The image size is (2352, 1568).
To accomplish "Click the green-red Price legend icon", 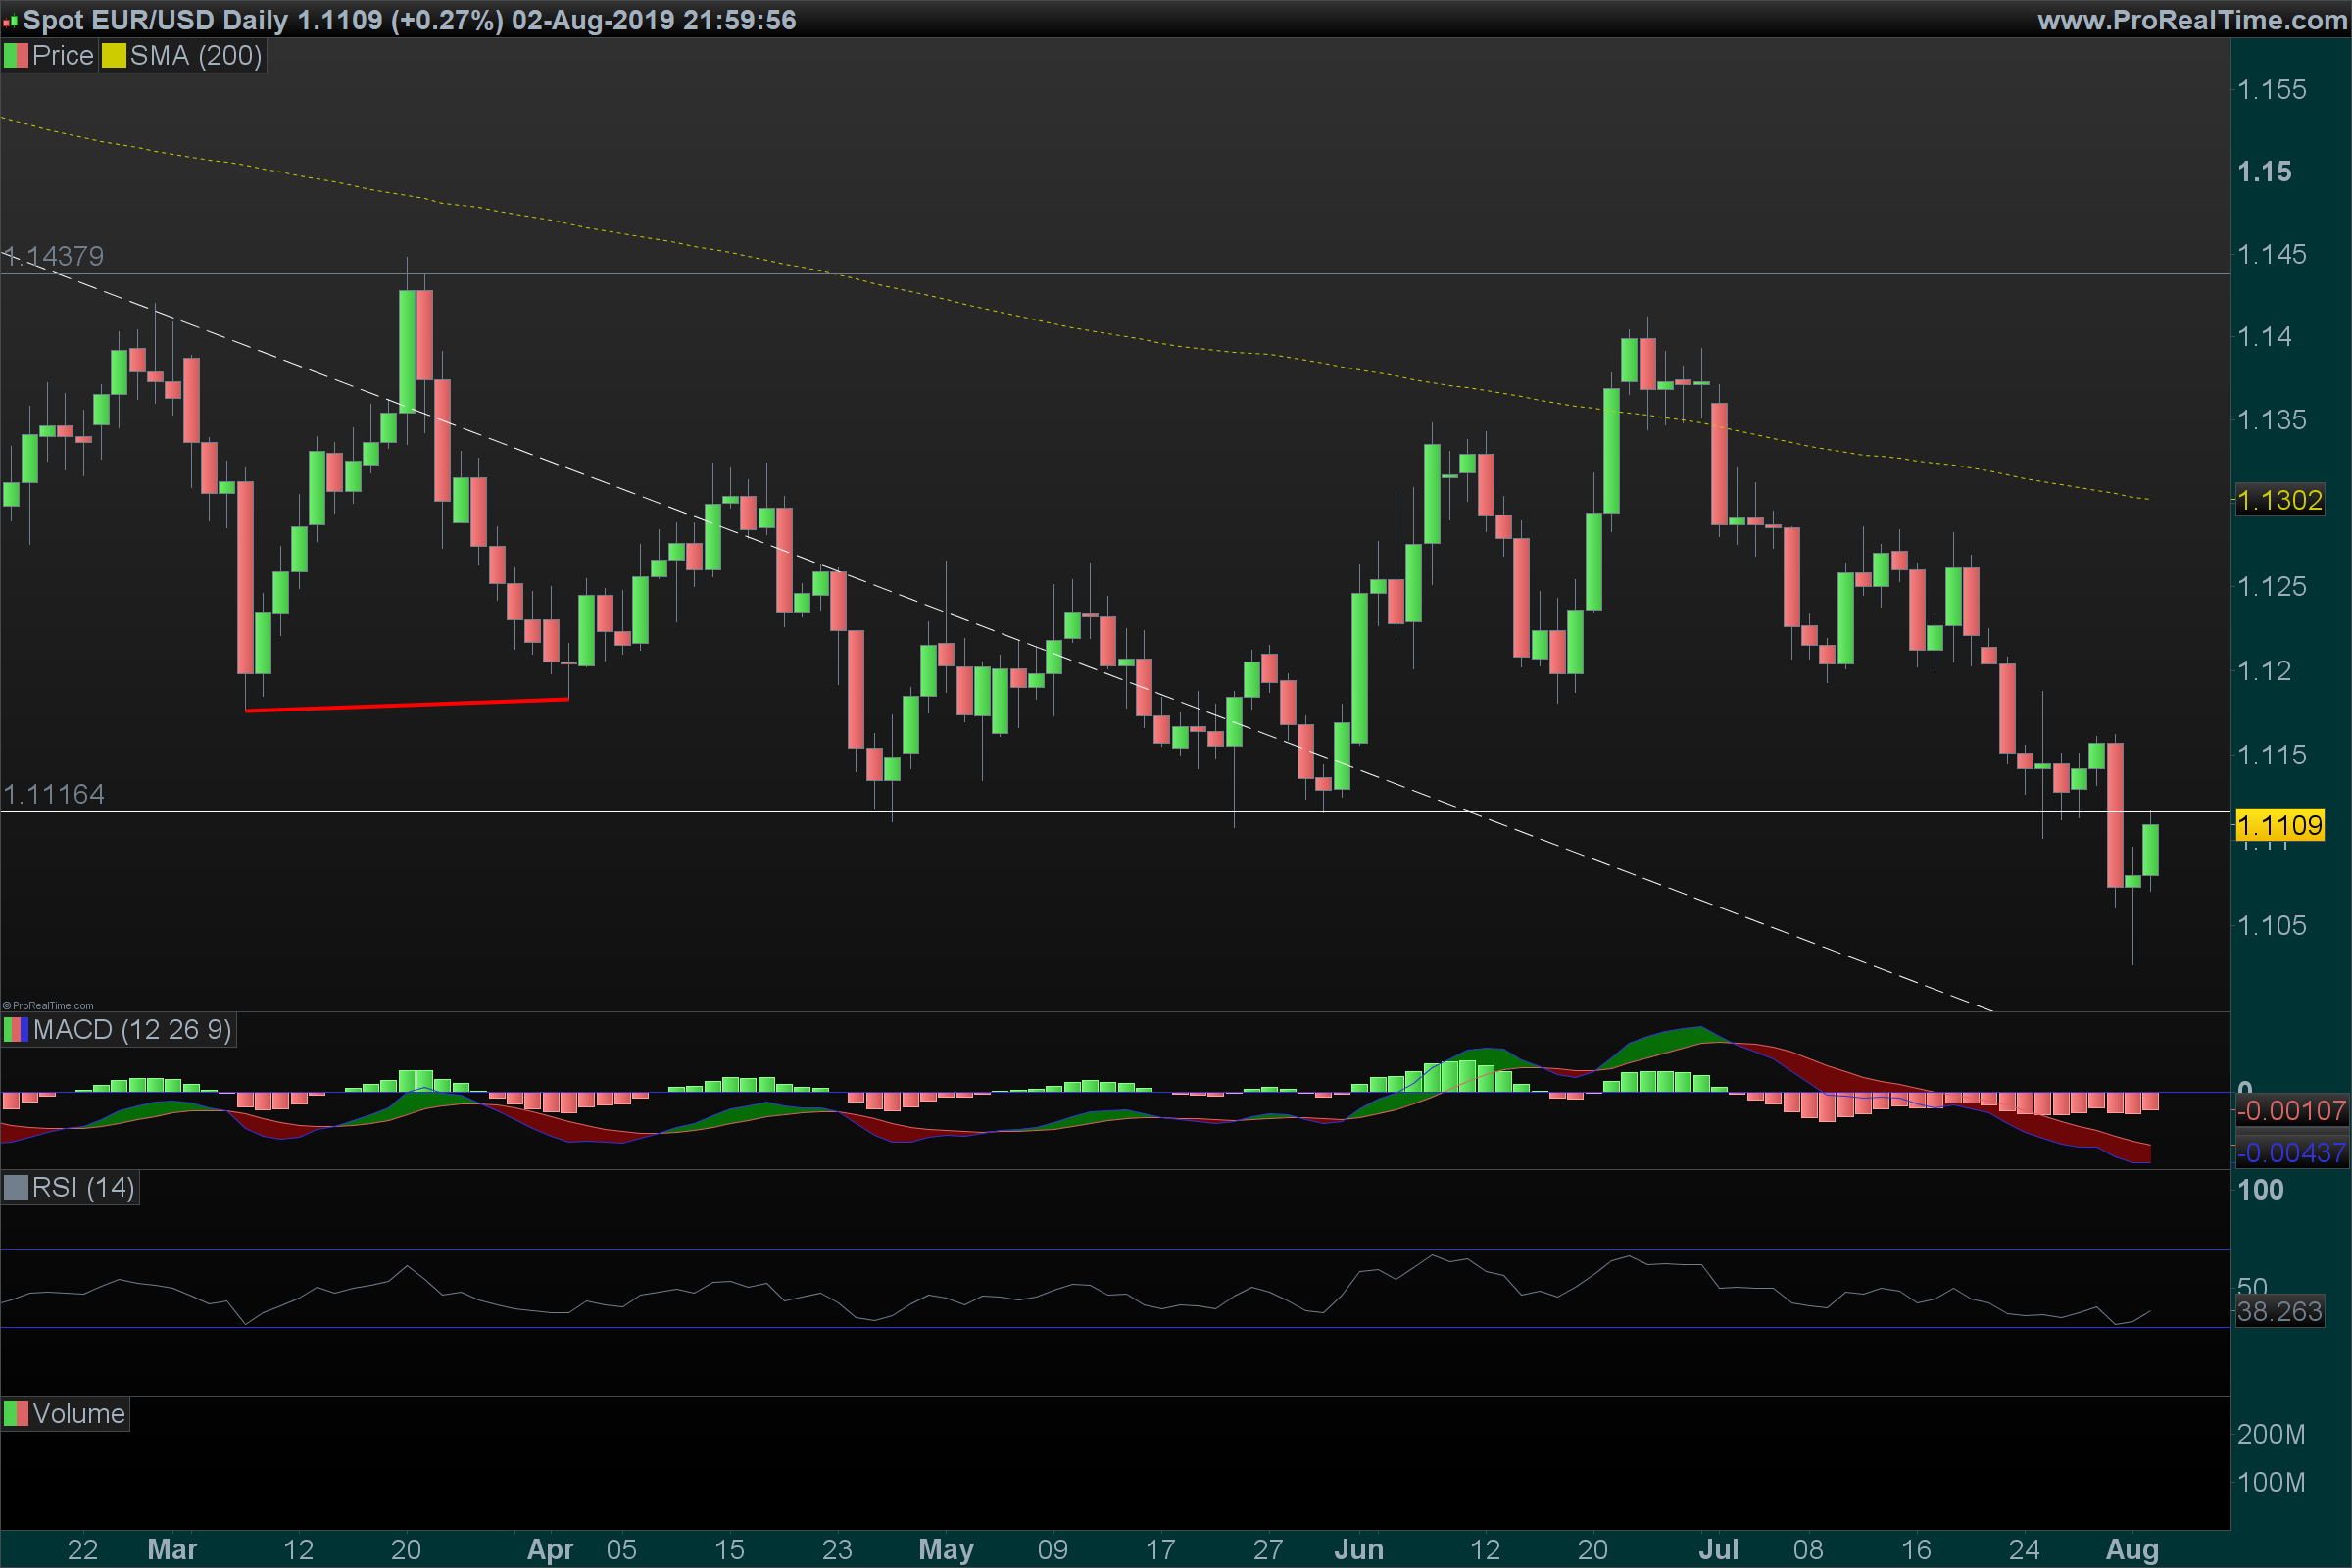I will pyautogui.click(x=16, y=56).
